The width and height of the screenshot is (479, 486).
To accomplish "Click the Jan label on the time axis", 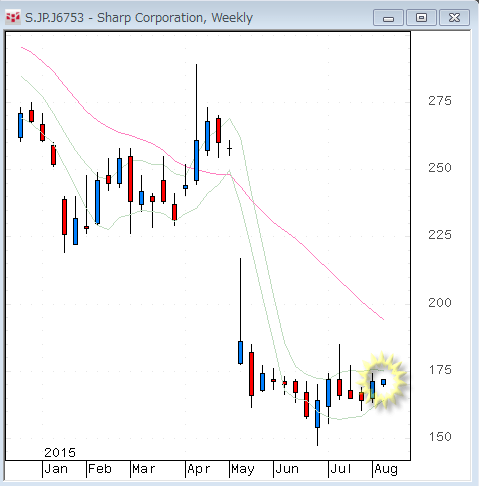I will (56, 469).
